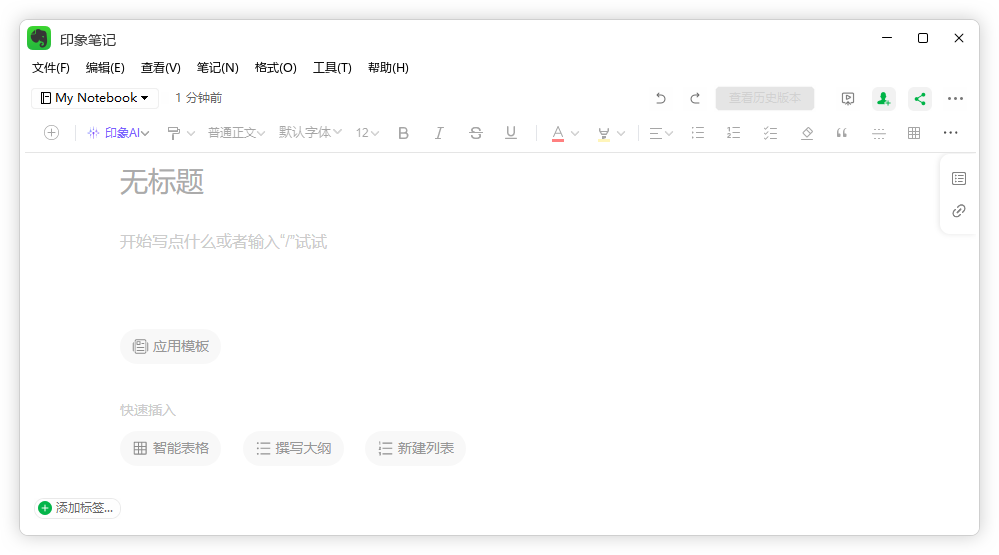Open the 工具(T) menu
The width and height of the screenshot is (999, 555).
(x=332, y=68)
